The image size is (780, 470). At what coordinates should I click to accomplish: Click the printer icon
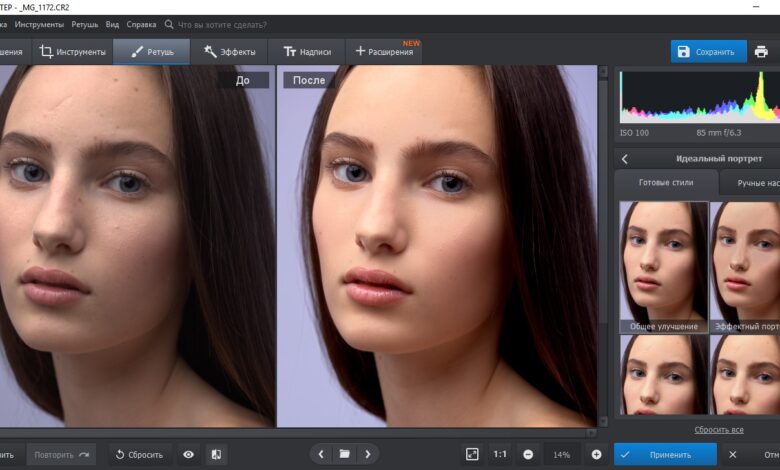[761, 52]
